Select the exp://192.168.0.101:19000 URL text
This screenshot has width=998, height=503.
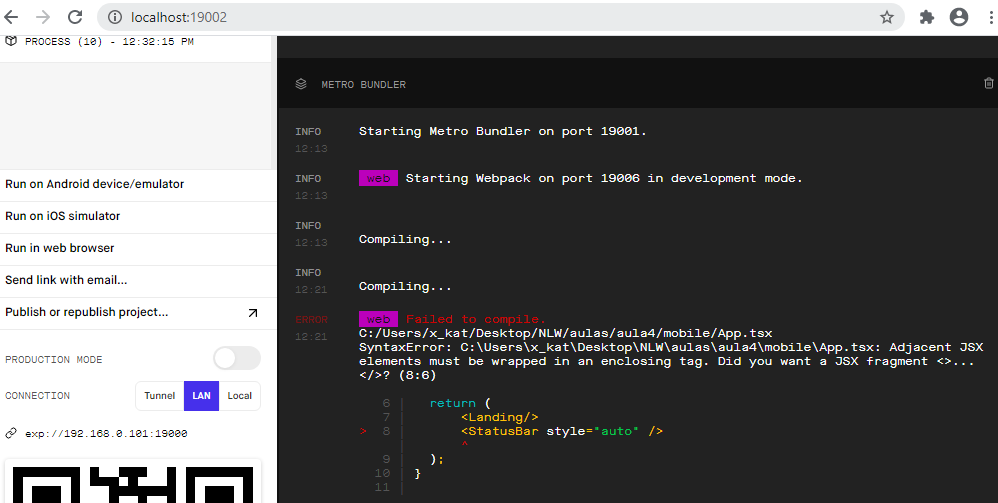(106, 434)
